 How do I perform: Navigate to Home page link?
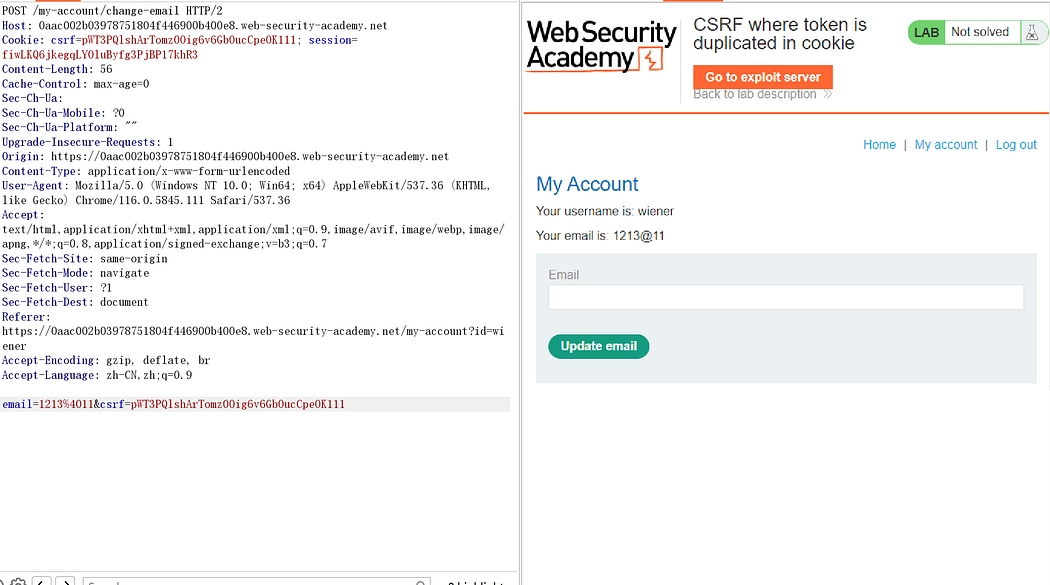pos(879,145)
